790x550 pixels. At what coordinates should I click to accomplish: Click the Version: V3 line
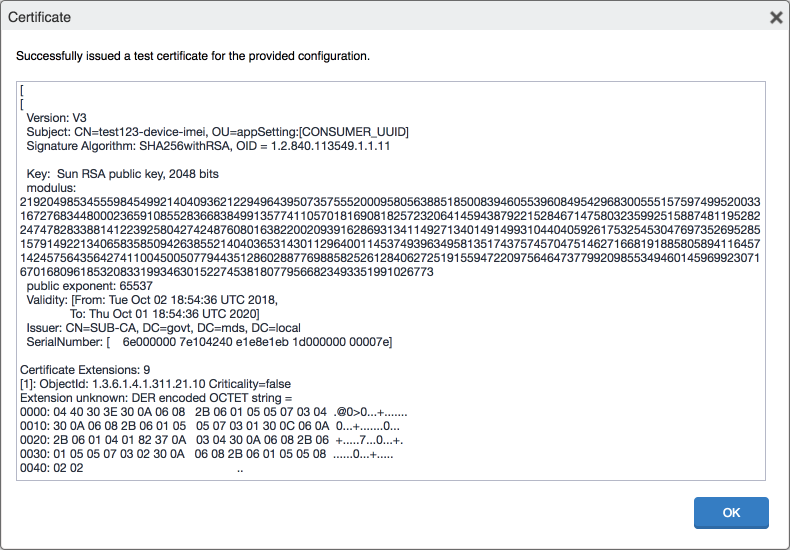(x=57, y=118)
